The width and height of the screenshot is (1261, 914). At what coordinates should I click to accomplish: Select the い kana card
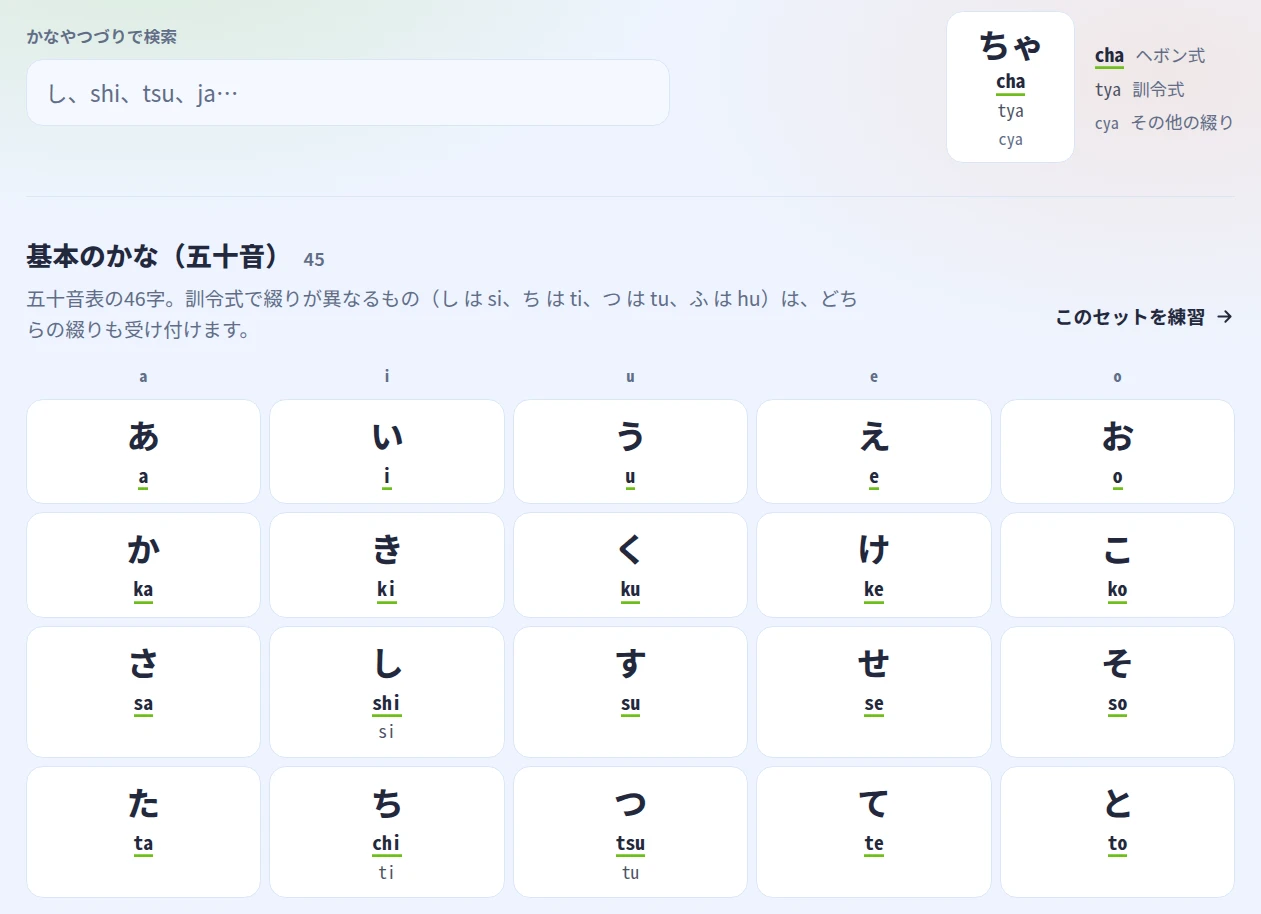[387, 451]
